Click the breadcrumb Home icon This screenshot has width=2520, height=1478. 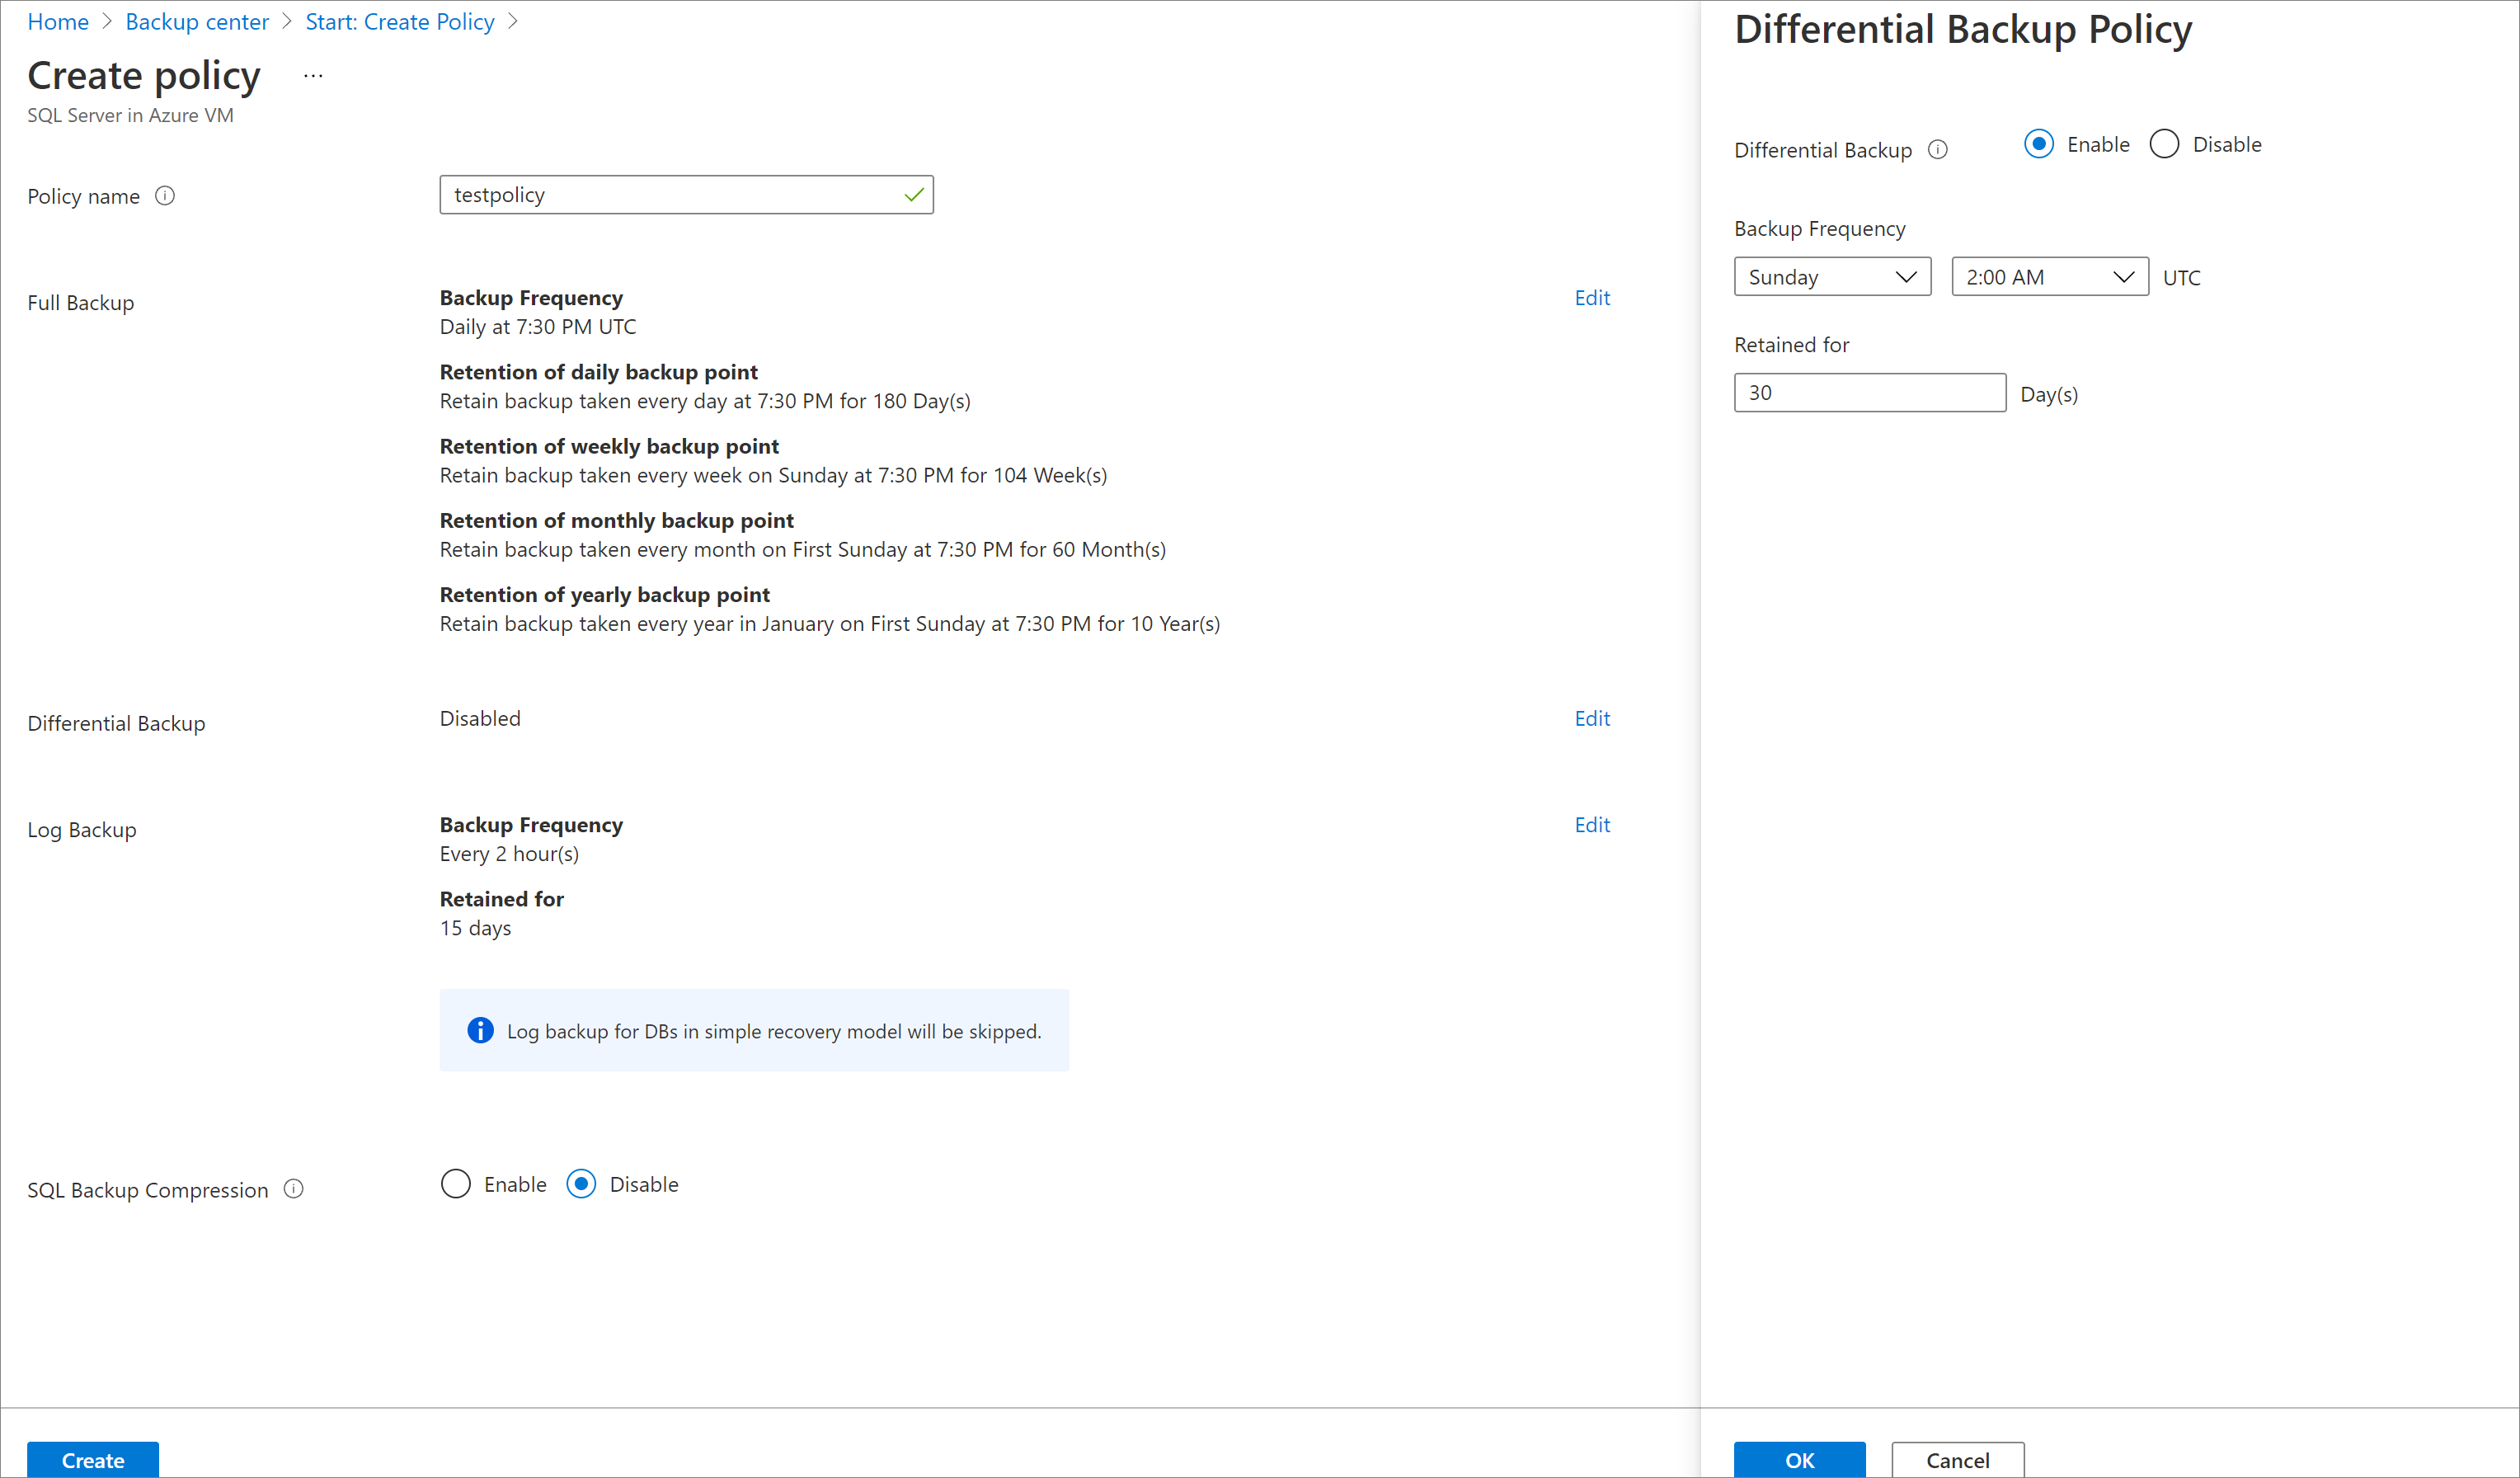[56, 19]
